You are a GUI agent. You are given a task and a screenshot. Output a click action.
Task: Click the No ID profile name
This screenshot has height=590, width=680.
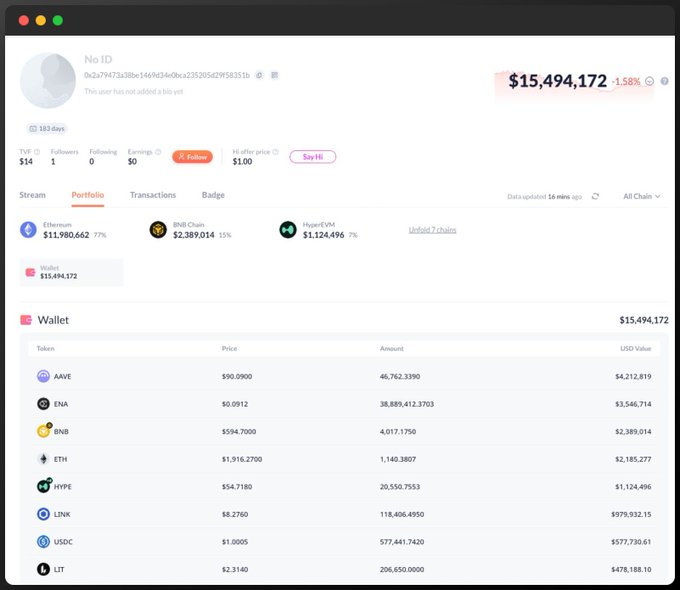pyautogui.click(x=98, y=59)
